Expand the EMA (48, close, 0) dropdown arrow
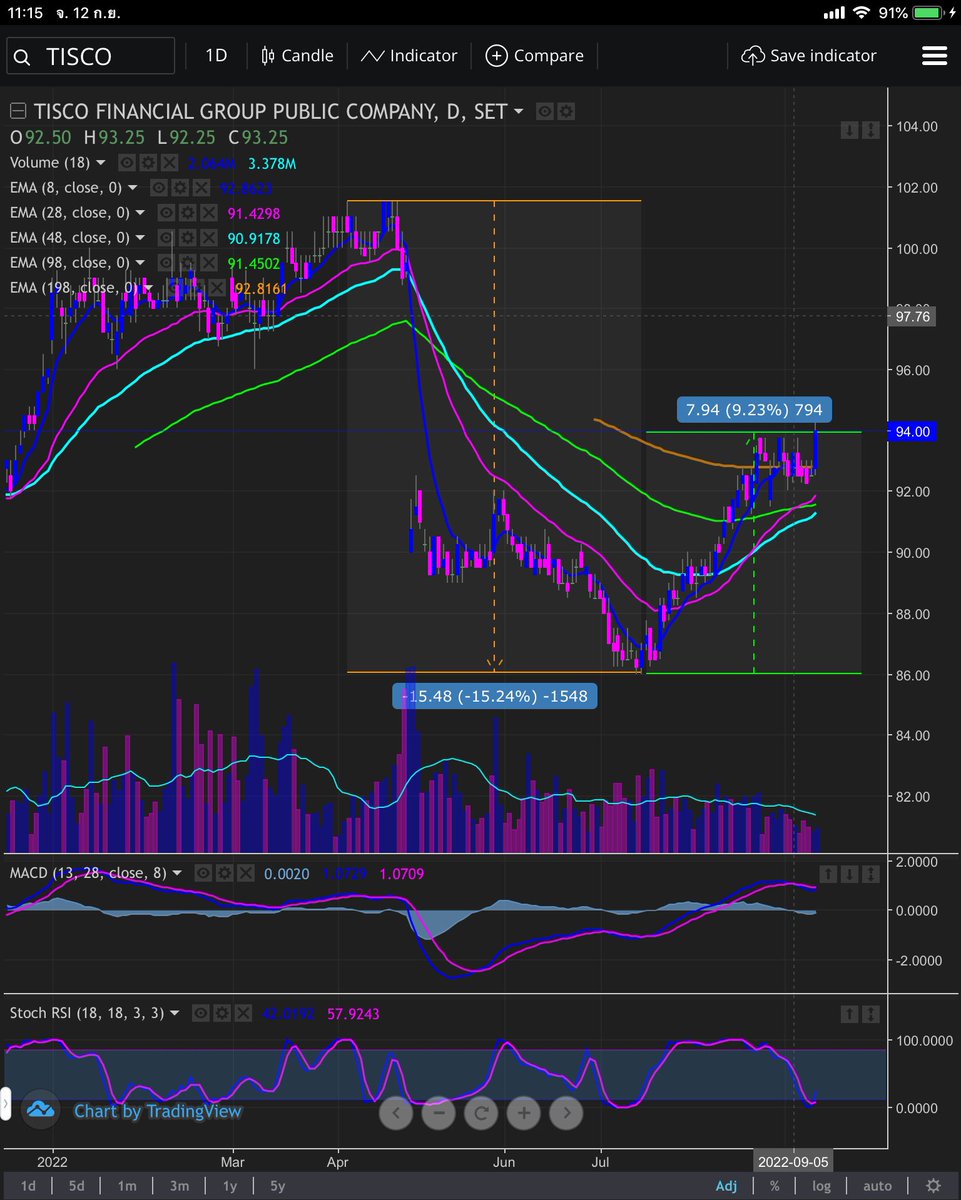The image size is (961, 1200). tap(141, 237)
